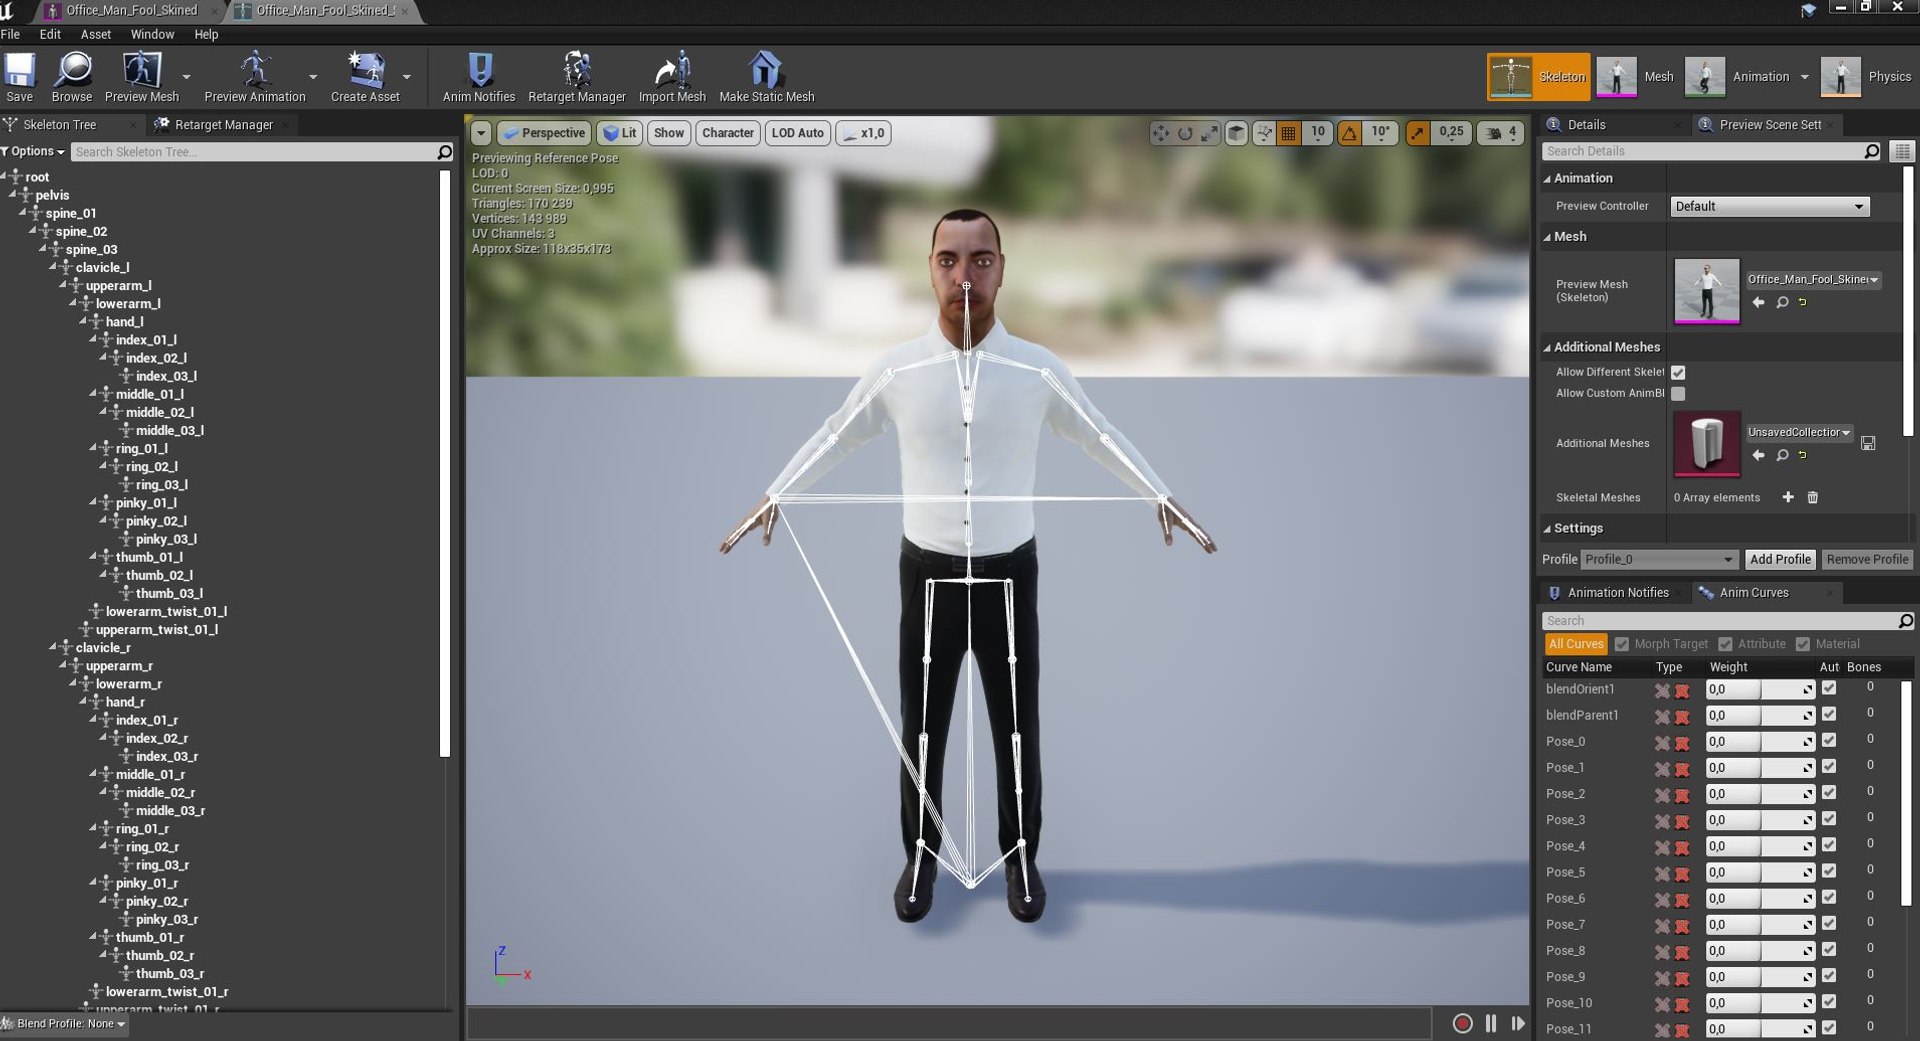The image size is (1920, 1041).
Task: Open the Profile_0 profile dropdown
Action: (x=1659, y=559)
